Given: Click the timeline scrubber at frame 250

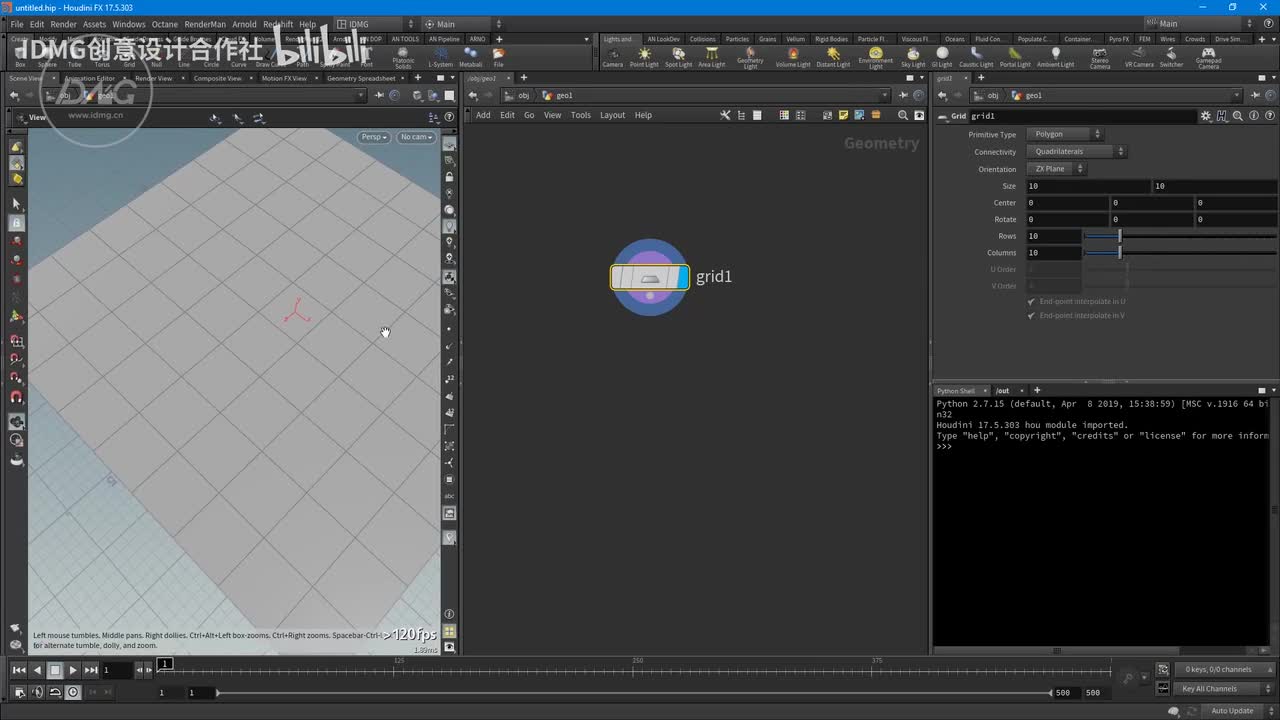Looking at the screenshot, I should 637,670.
